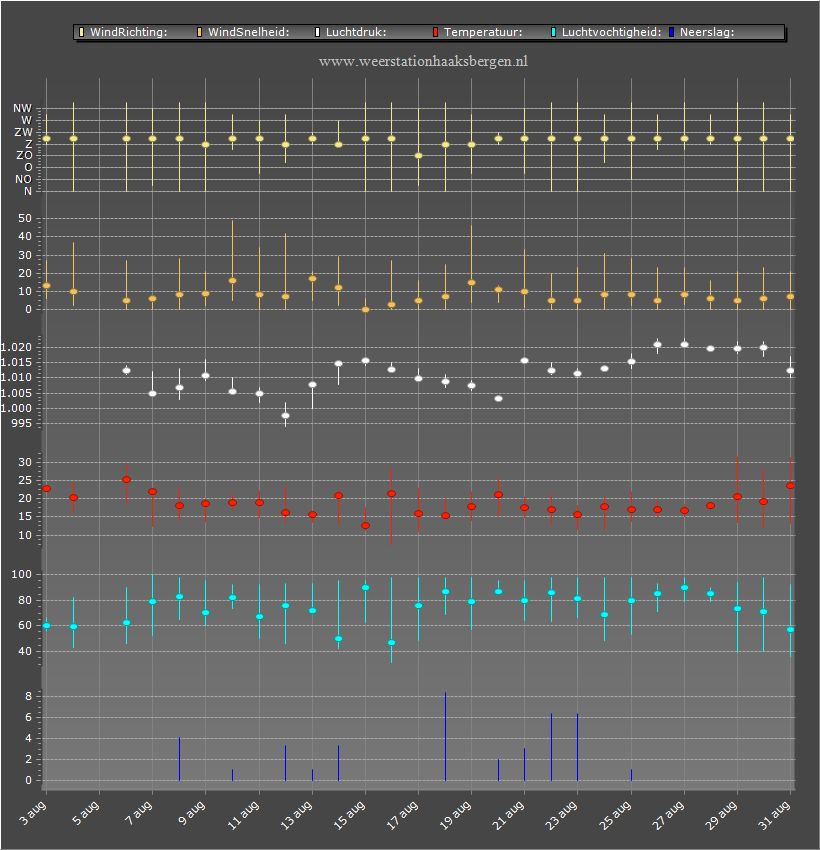Click the wind speed marker sitting at zero
820x850 pixels.
pyautogui.click(x=365, y=310)
